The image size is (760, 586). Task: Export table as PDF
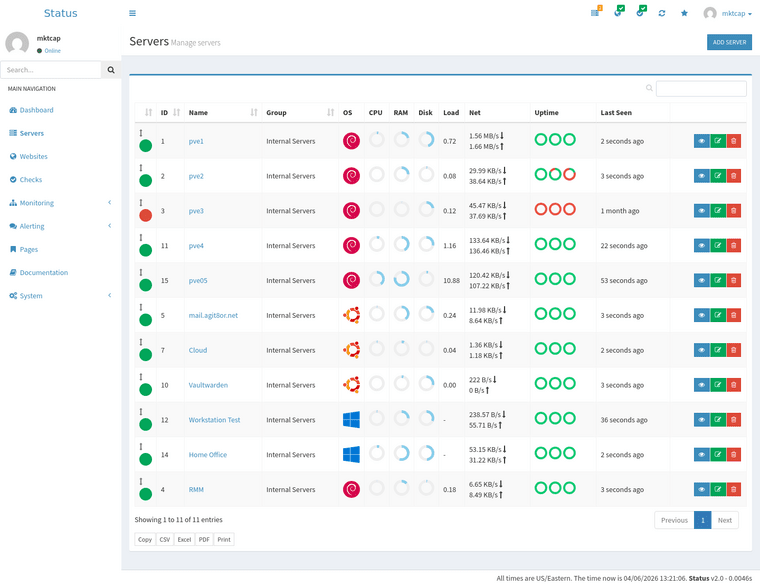[x=204, y=539]
